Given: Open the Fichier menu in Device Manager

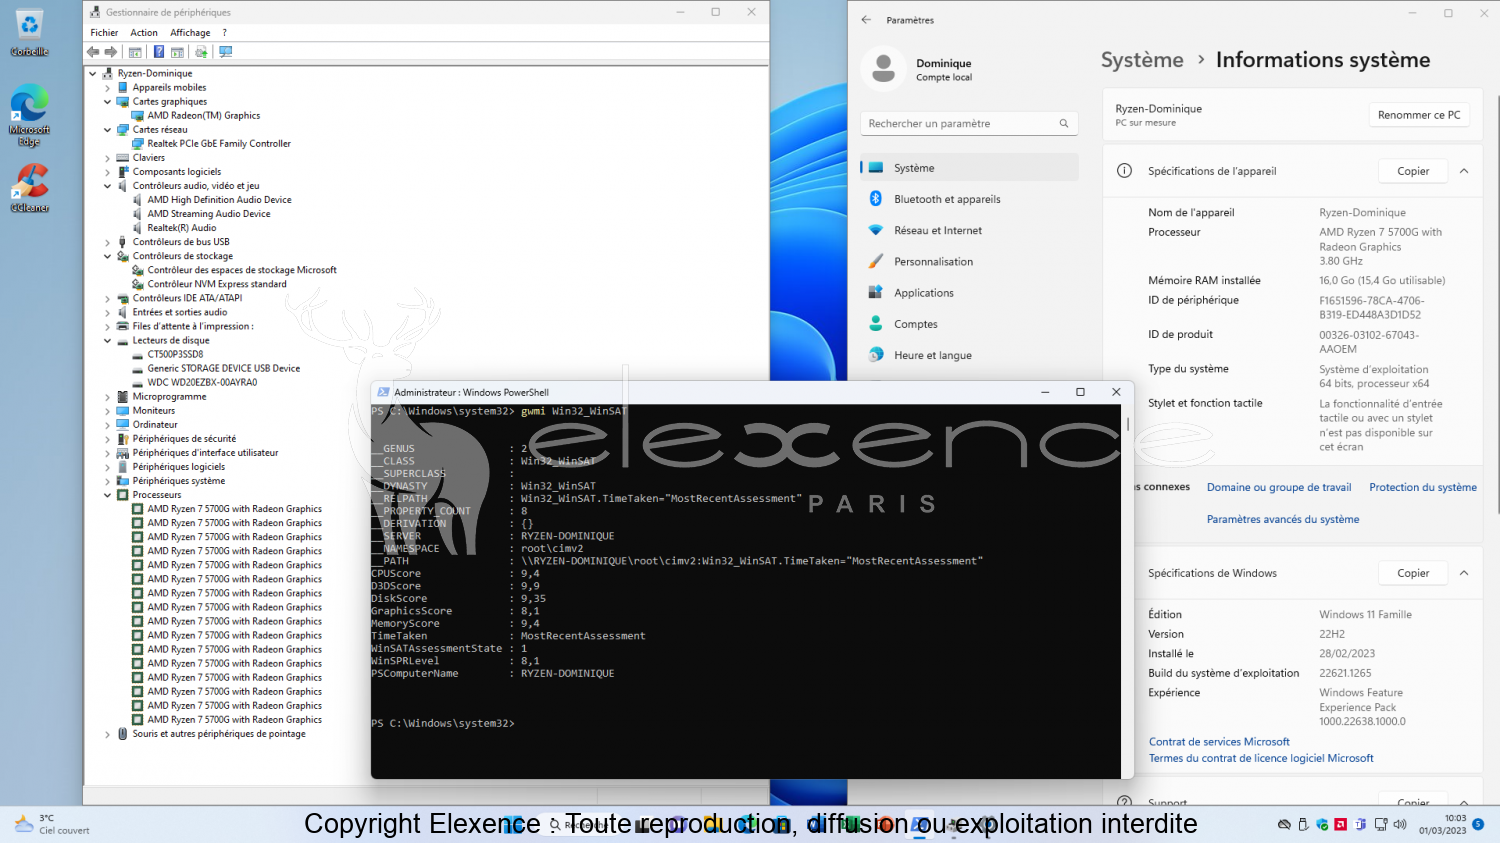Looking at the screenshot, I should (x=104, y=33).
